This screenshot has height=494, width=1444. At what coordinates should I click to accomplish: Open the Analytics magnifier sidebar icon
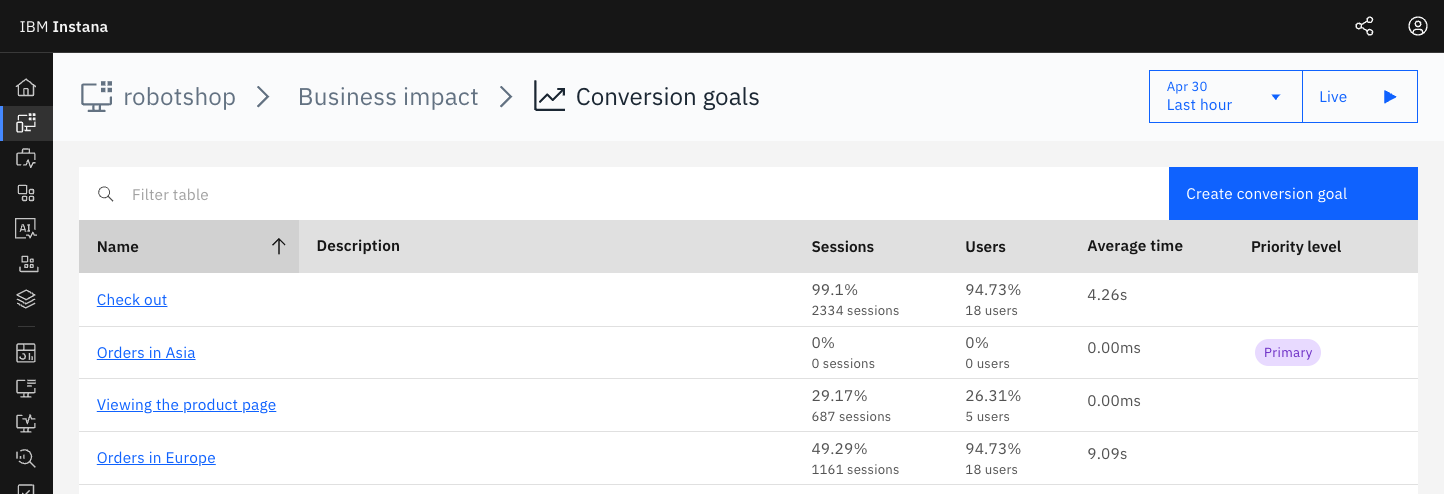(26, 458)
